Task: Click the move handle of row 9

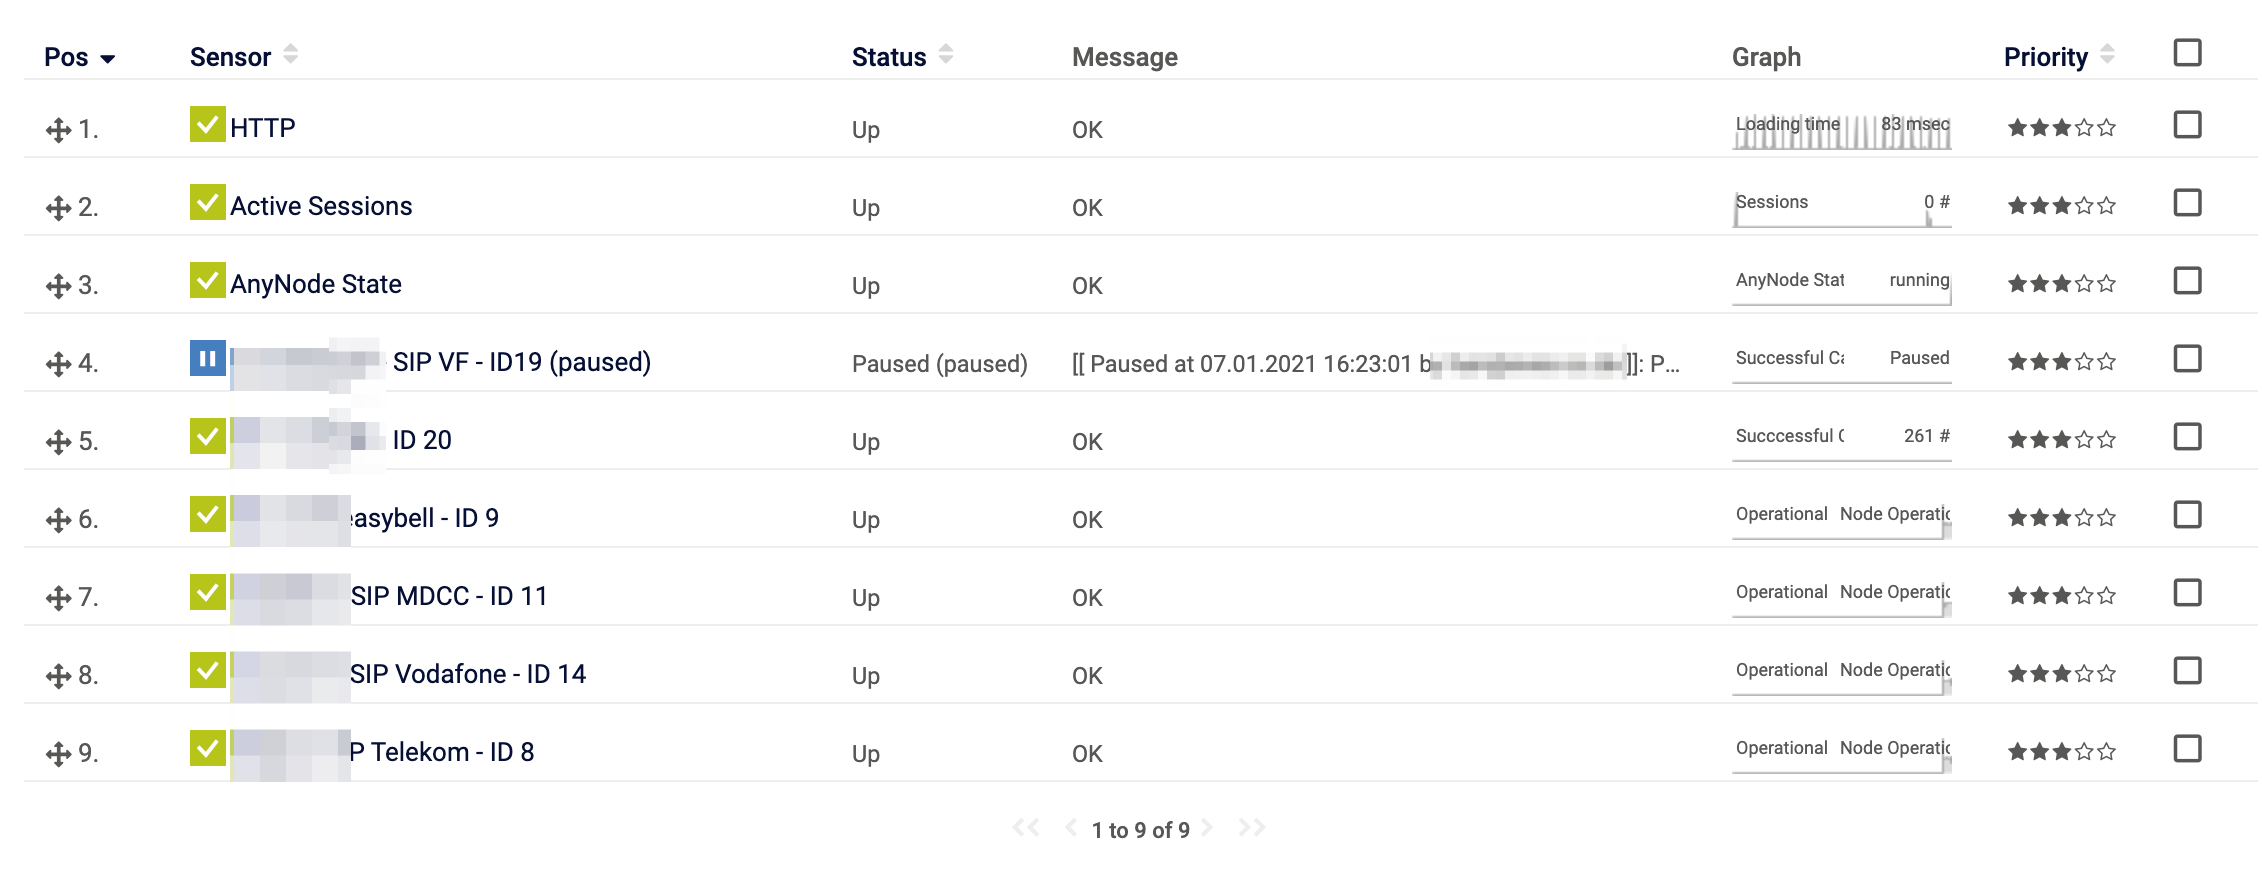Action: pyautogui.click(x=58, y=754)
